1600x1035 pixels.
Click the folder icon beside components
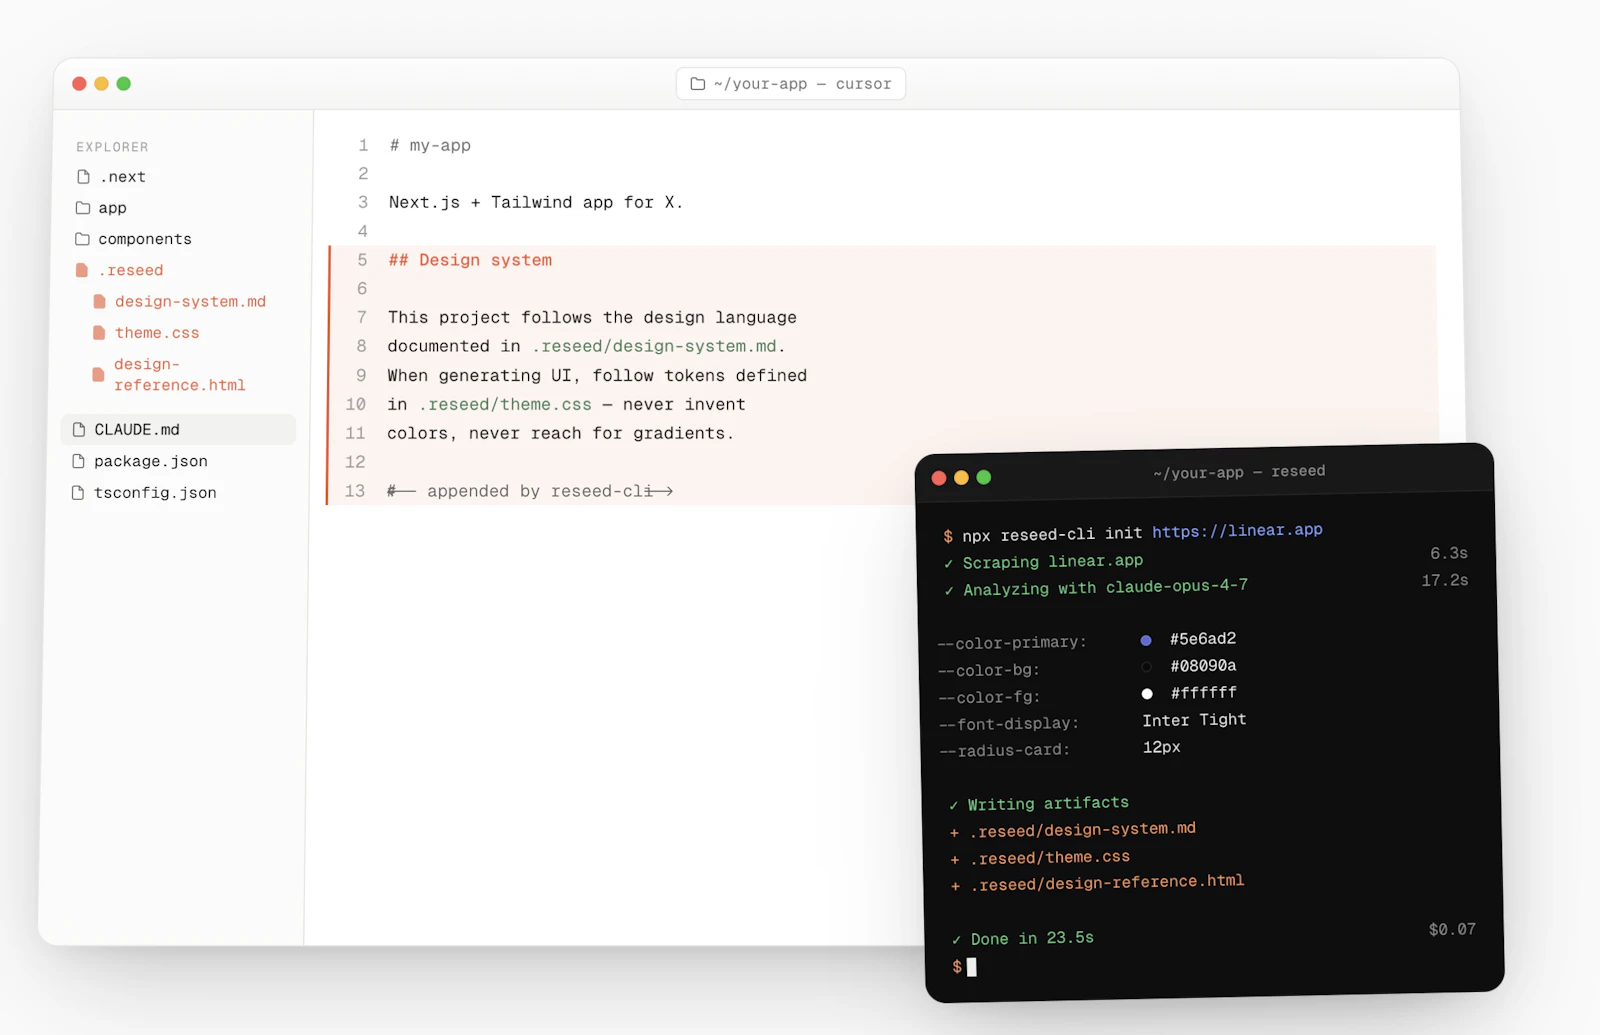point(83,239)
